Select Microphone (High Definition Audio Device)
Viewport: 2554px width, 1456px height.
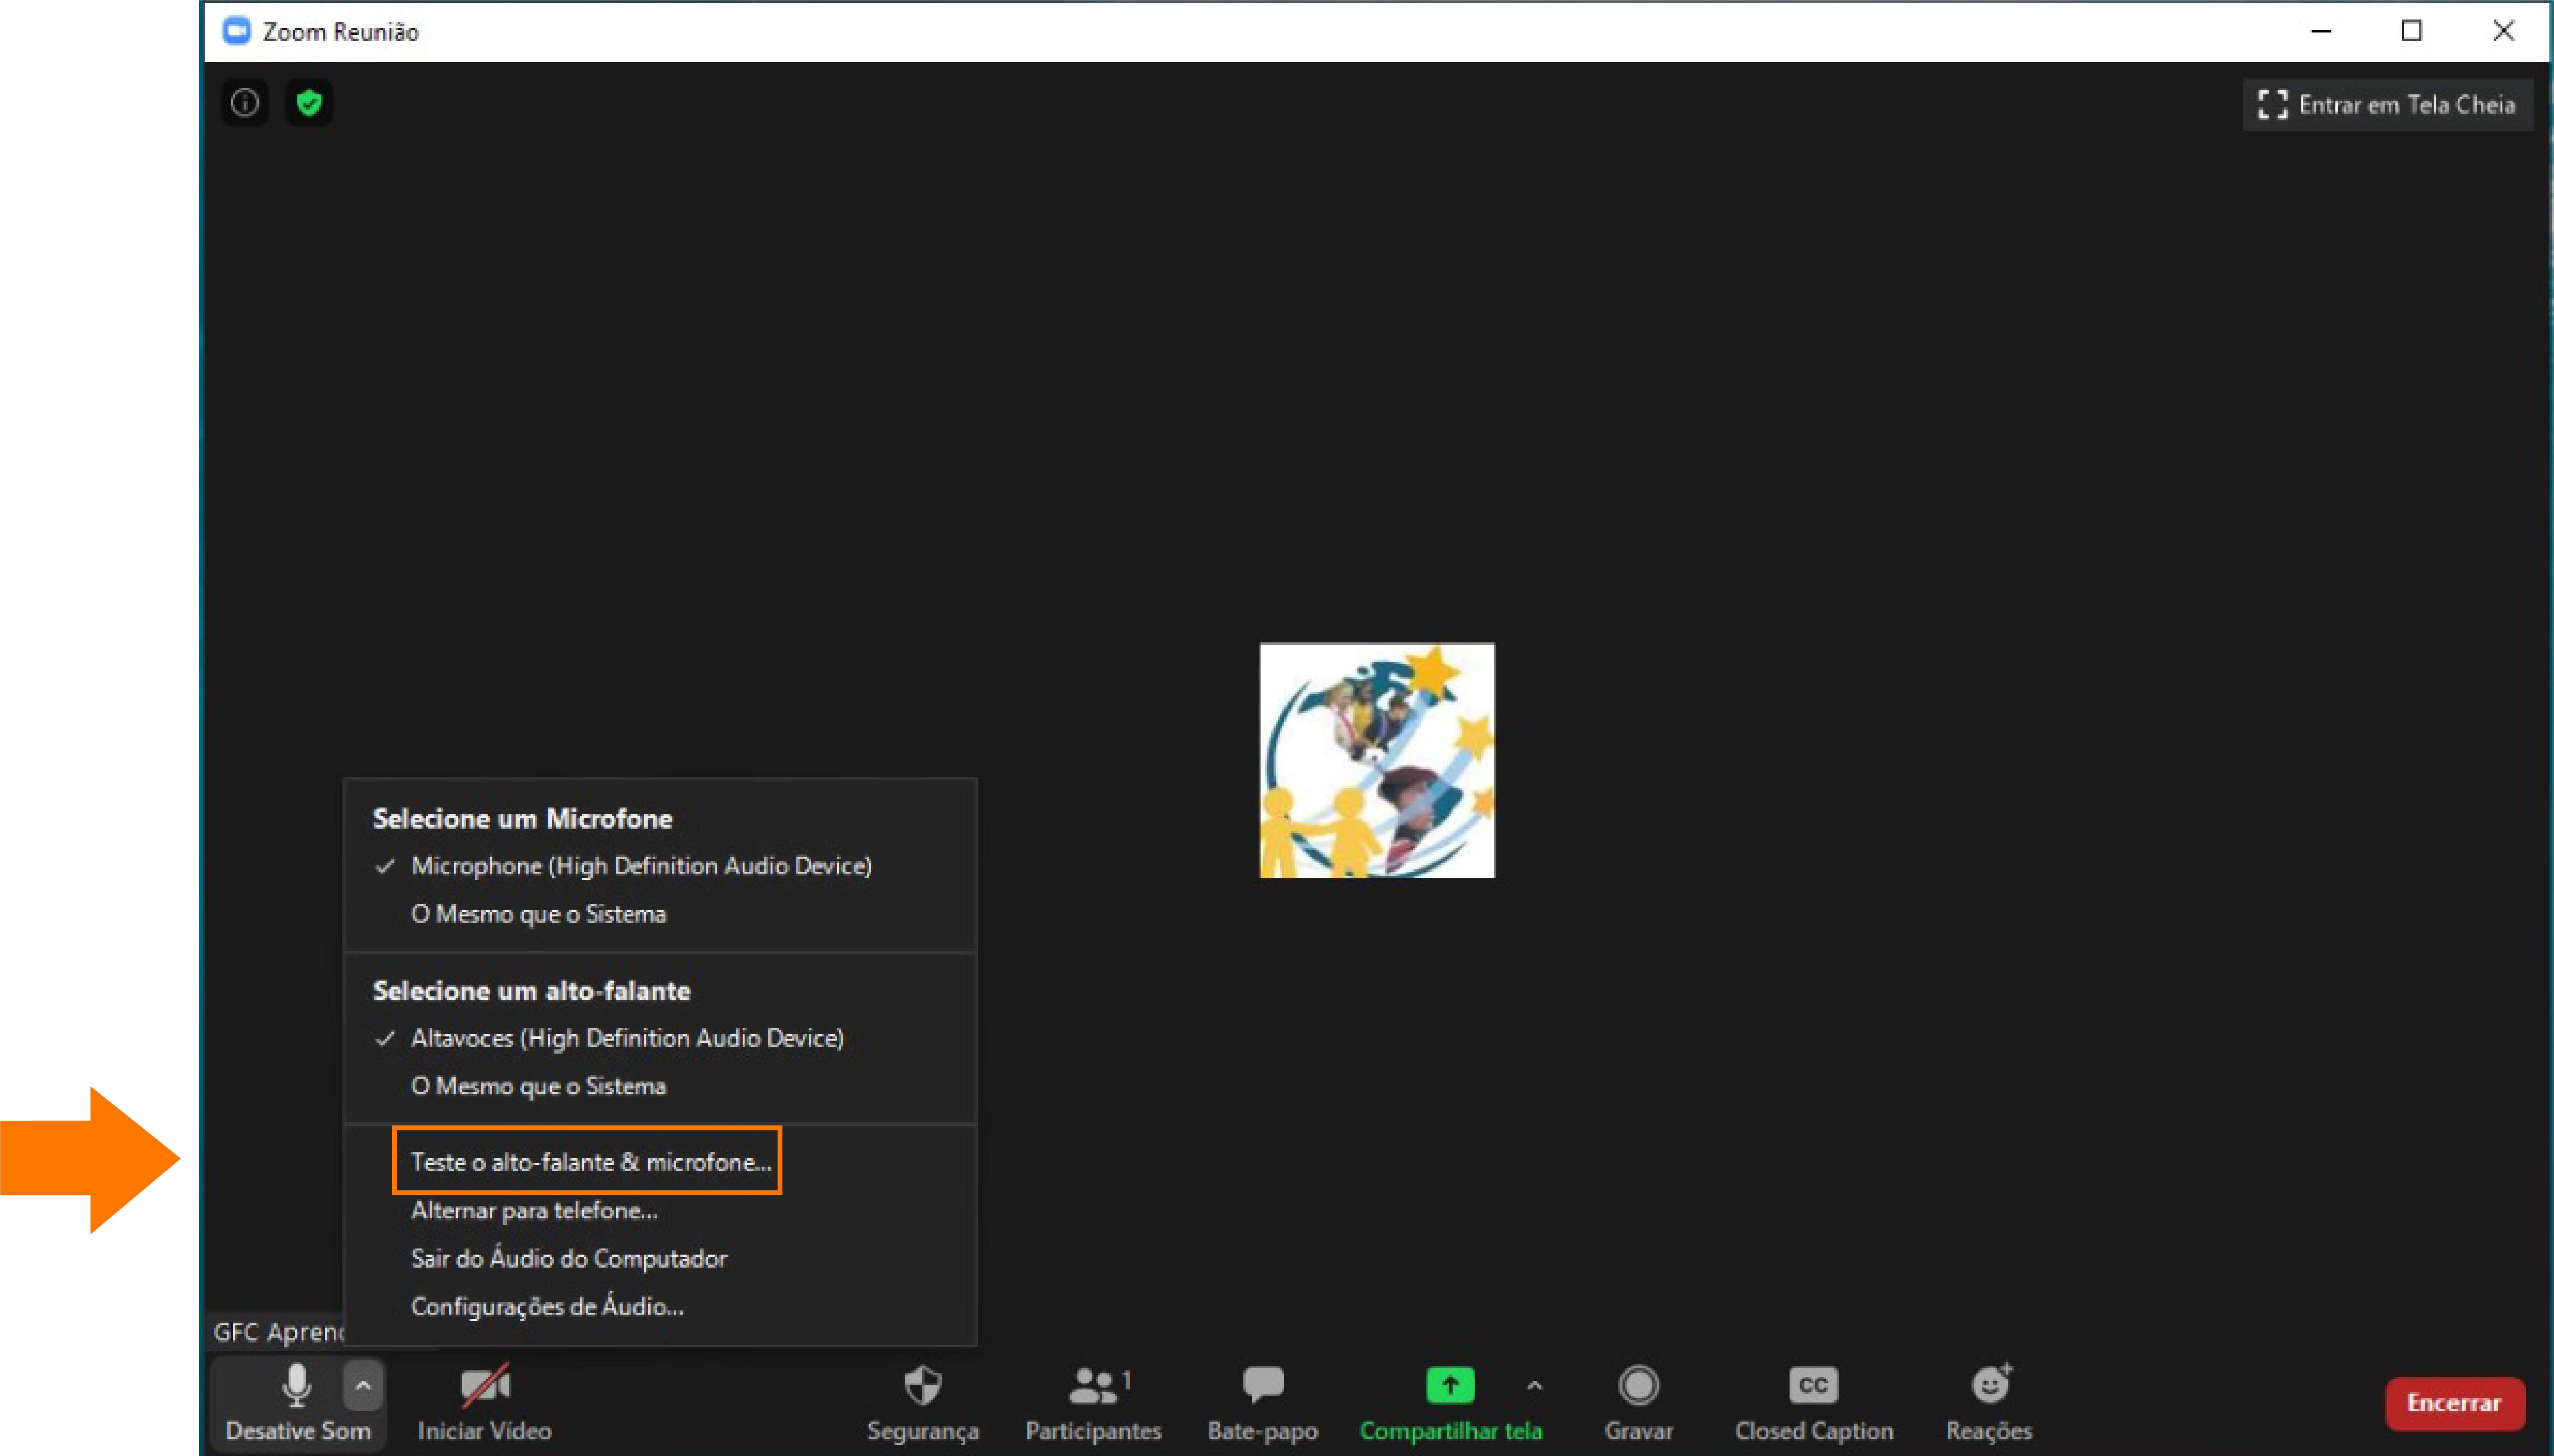(660, 866)
